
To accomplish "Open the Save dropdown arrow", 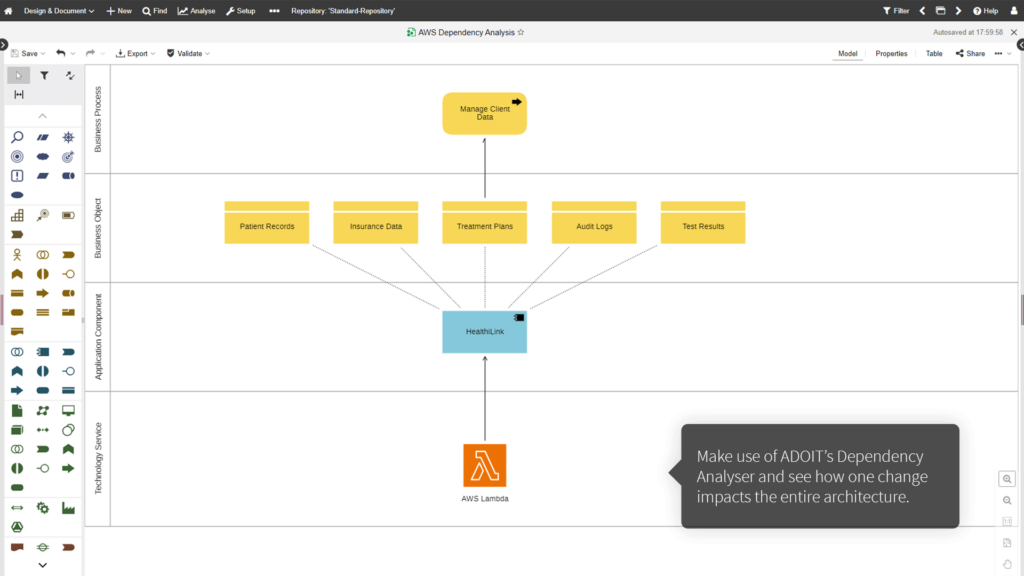I will [x=43, y=53].
